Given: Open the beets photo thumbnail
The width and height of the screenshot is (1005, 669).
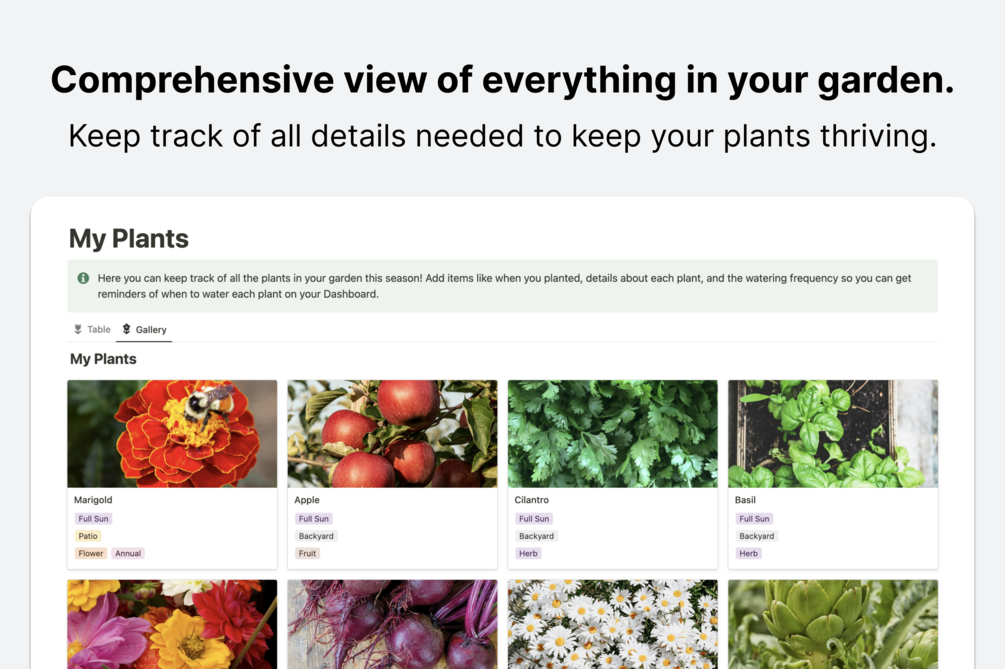Looking at the screenshot, I should click(x=392, y=624).
